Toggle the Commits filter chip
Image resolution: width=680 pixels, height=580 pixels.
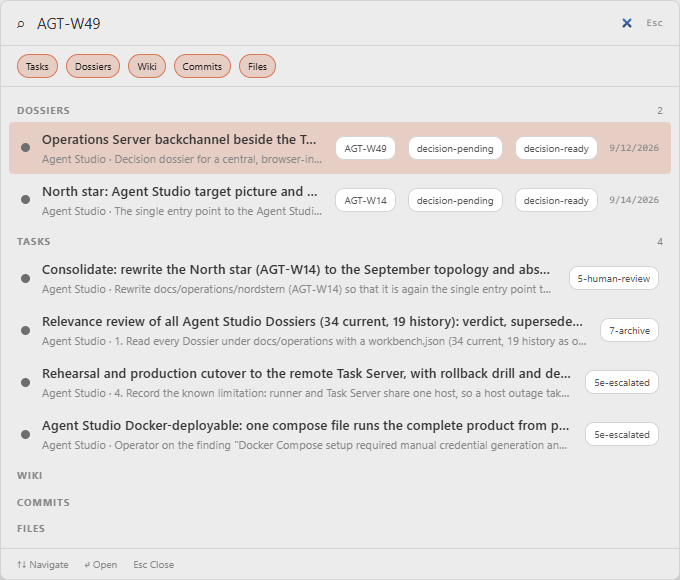click(x=202, y=66)
